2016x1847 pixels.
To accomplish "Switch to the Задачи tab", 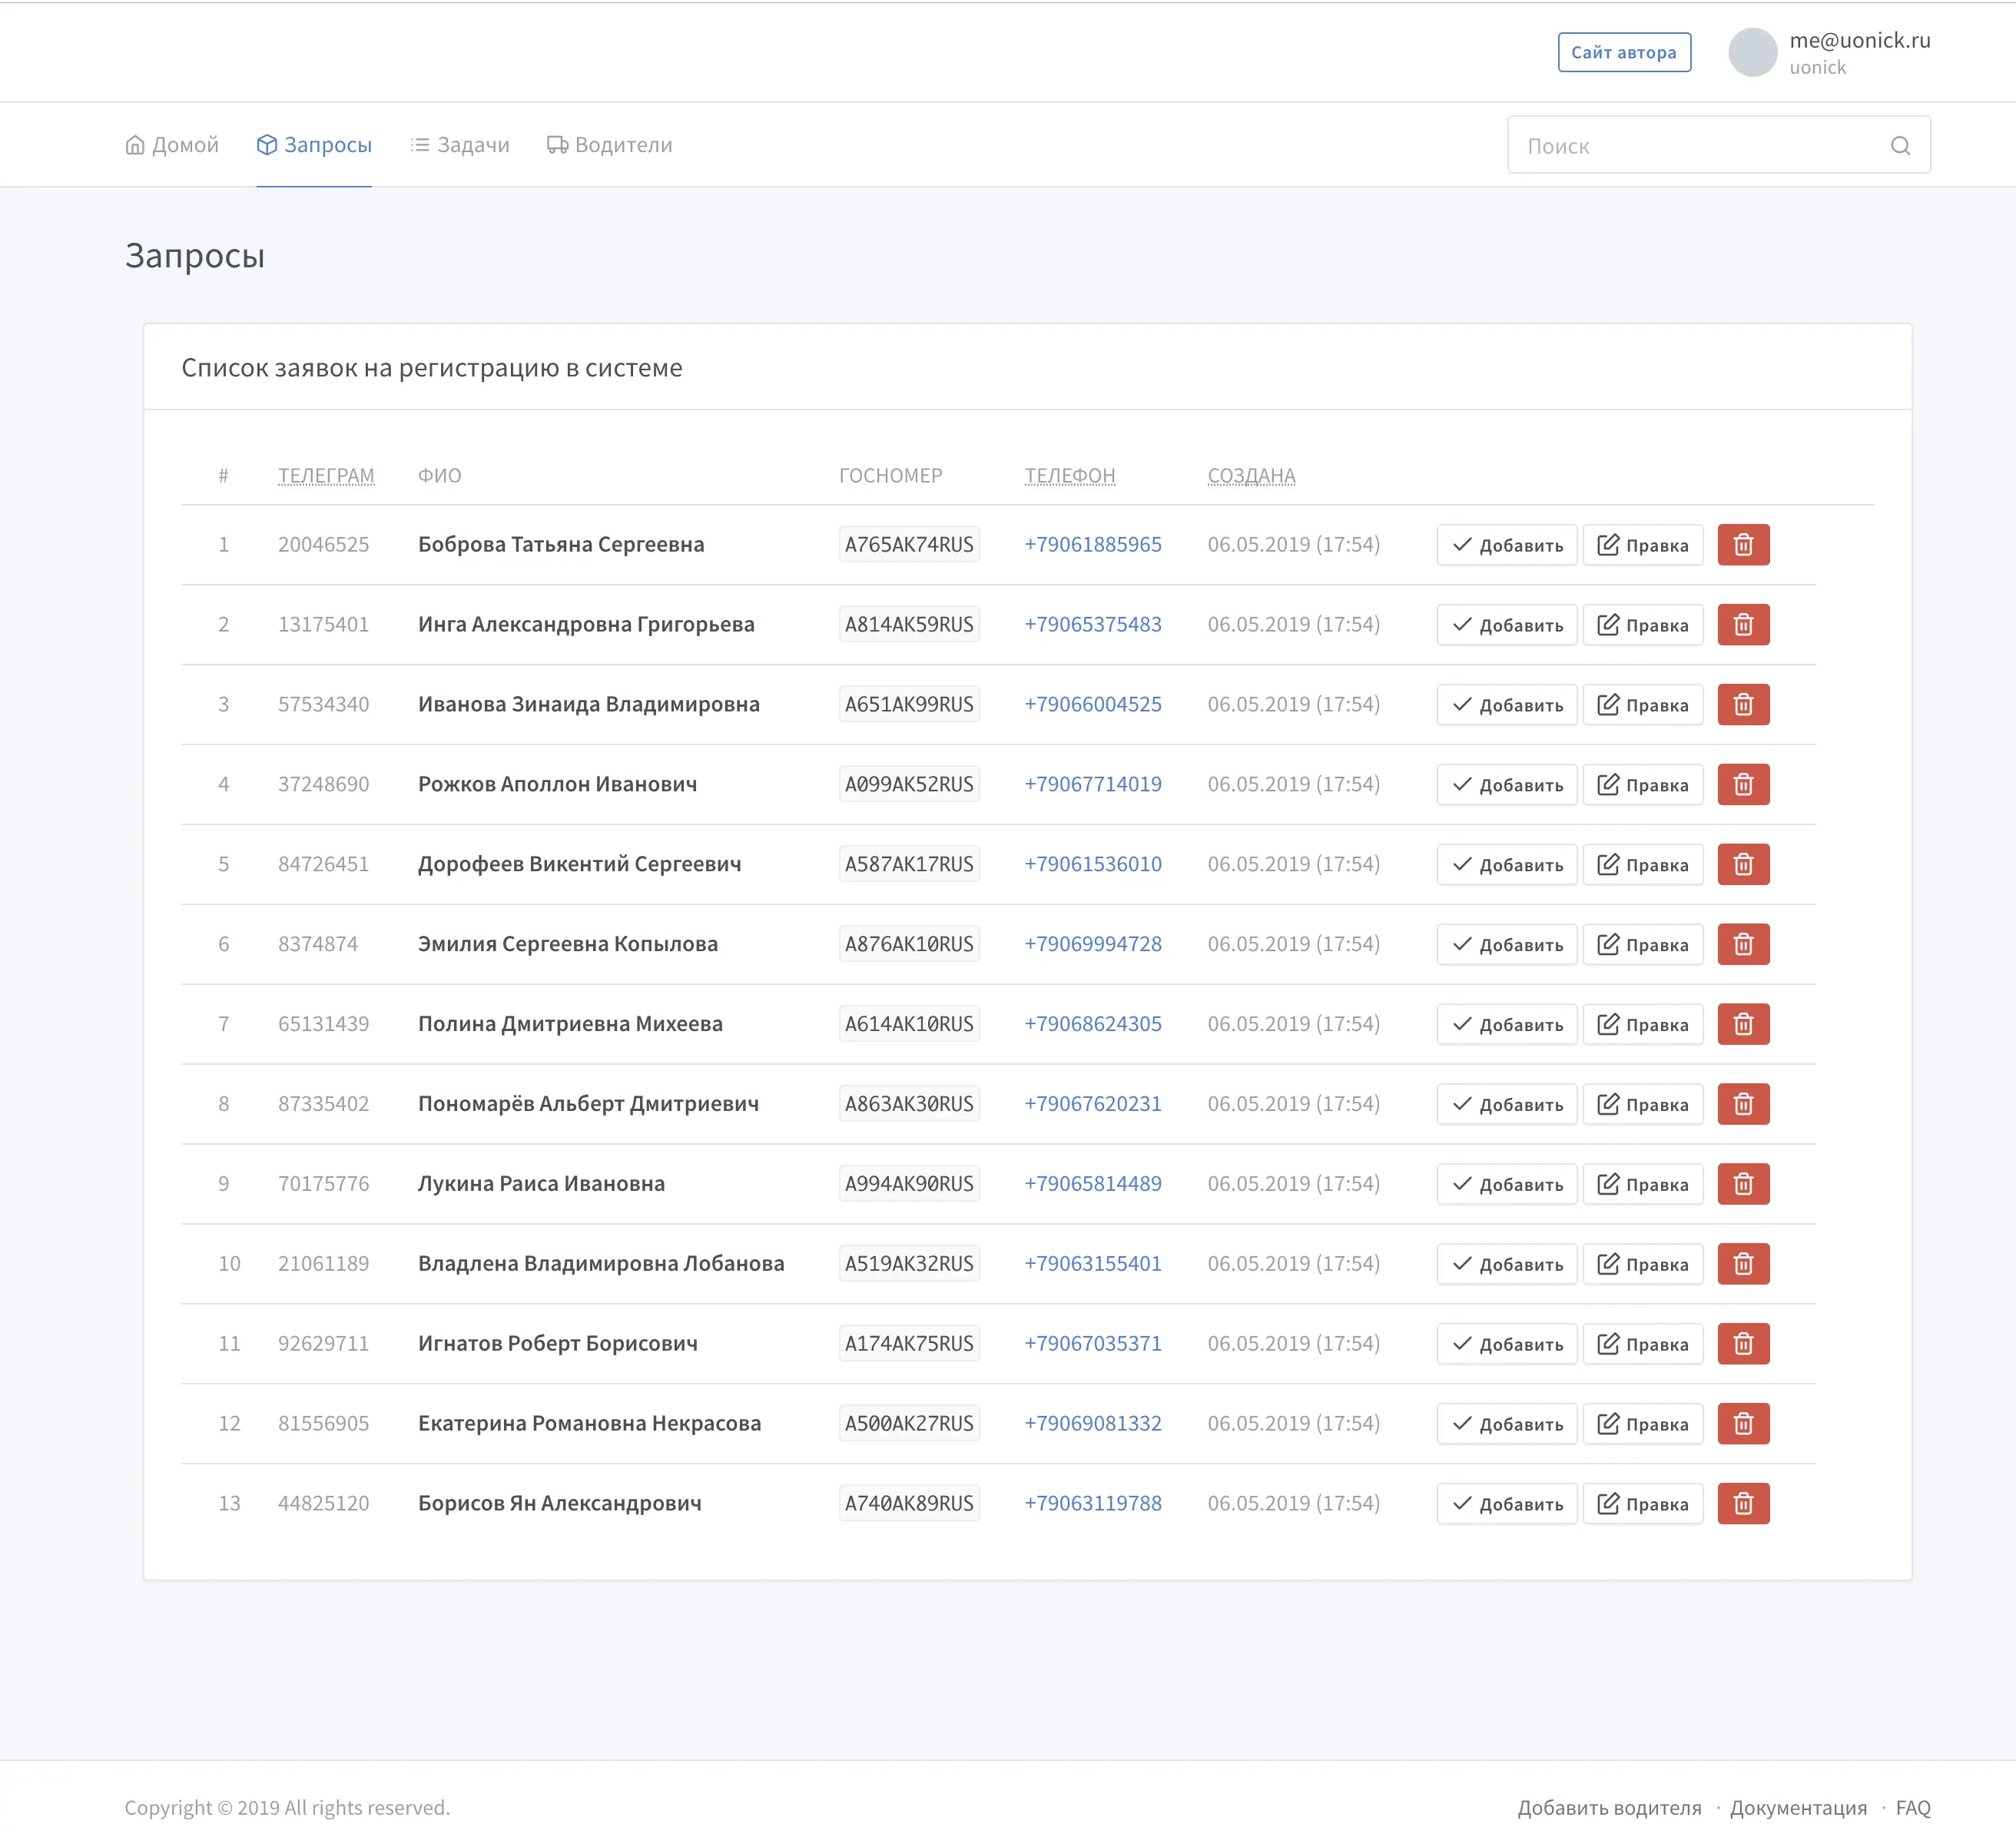I will pos(460,145).
